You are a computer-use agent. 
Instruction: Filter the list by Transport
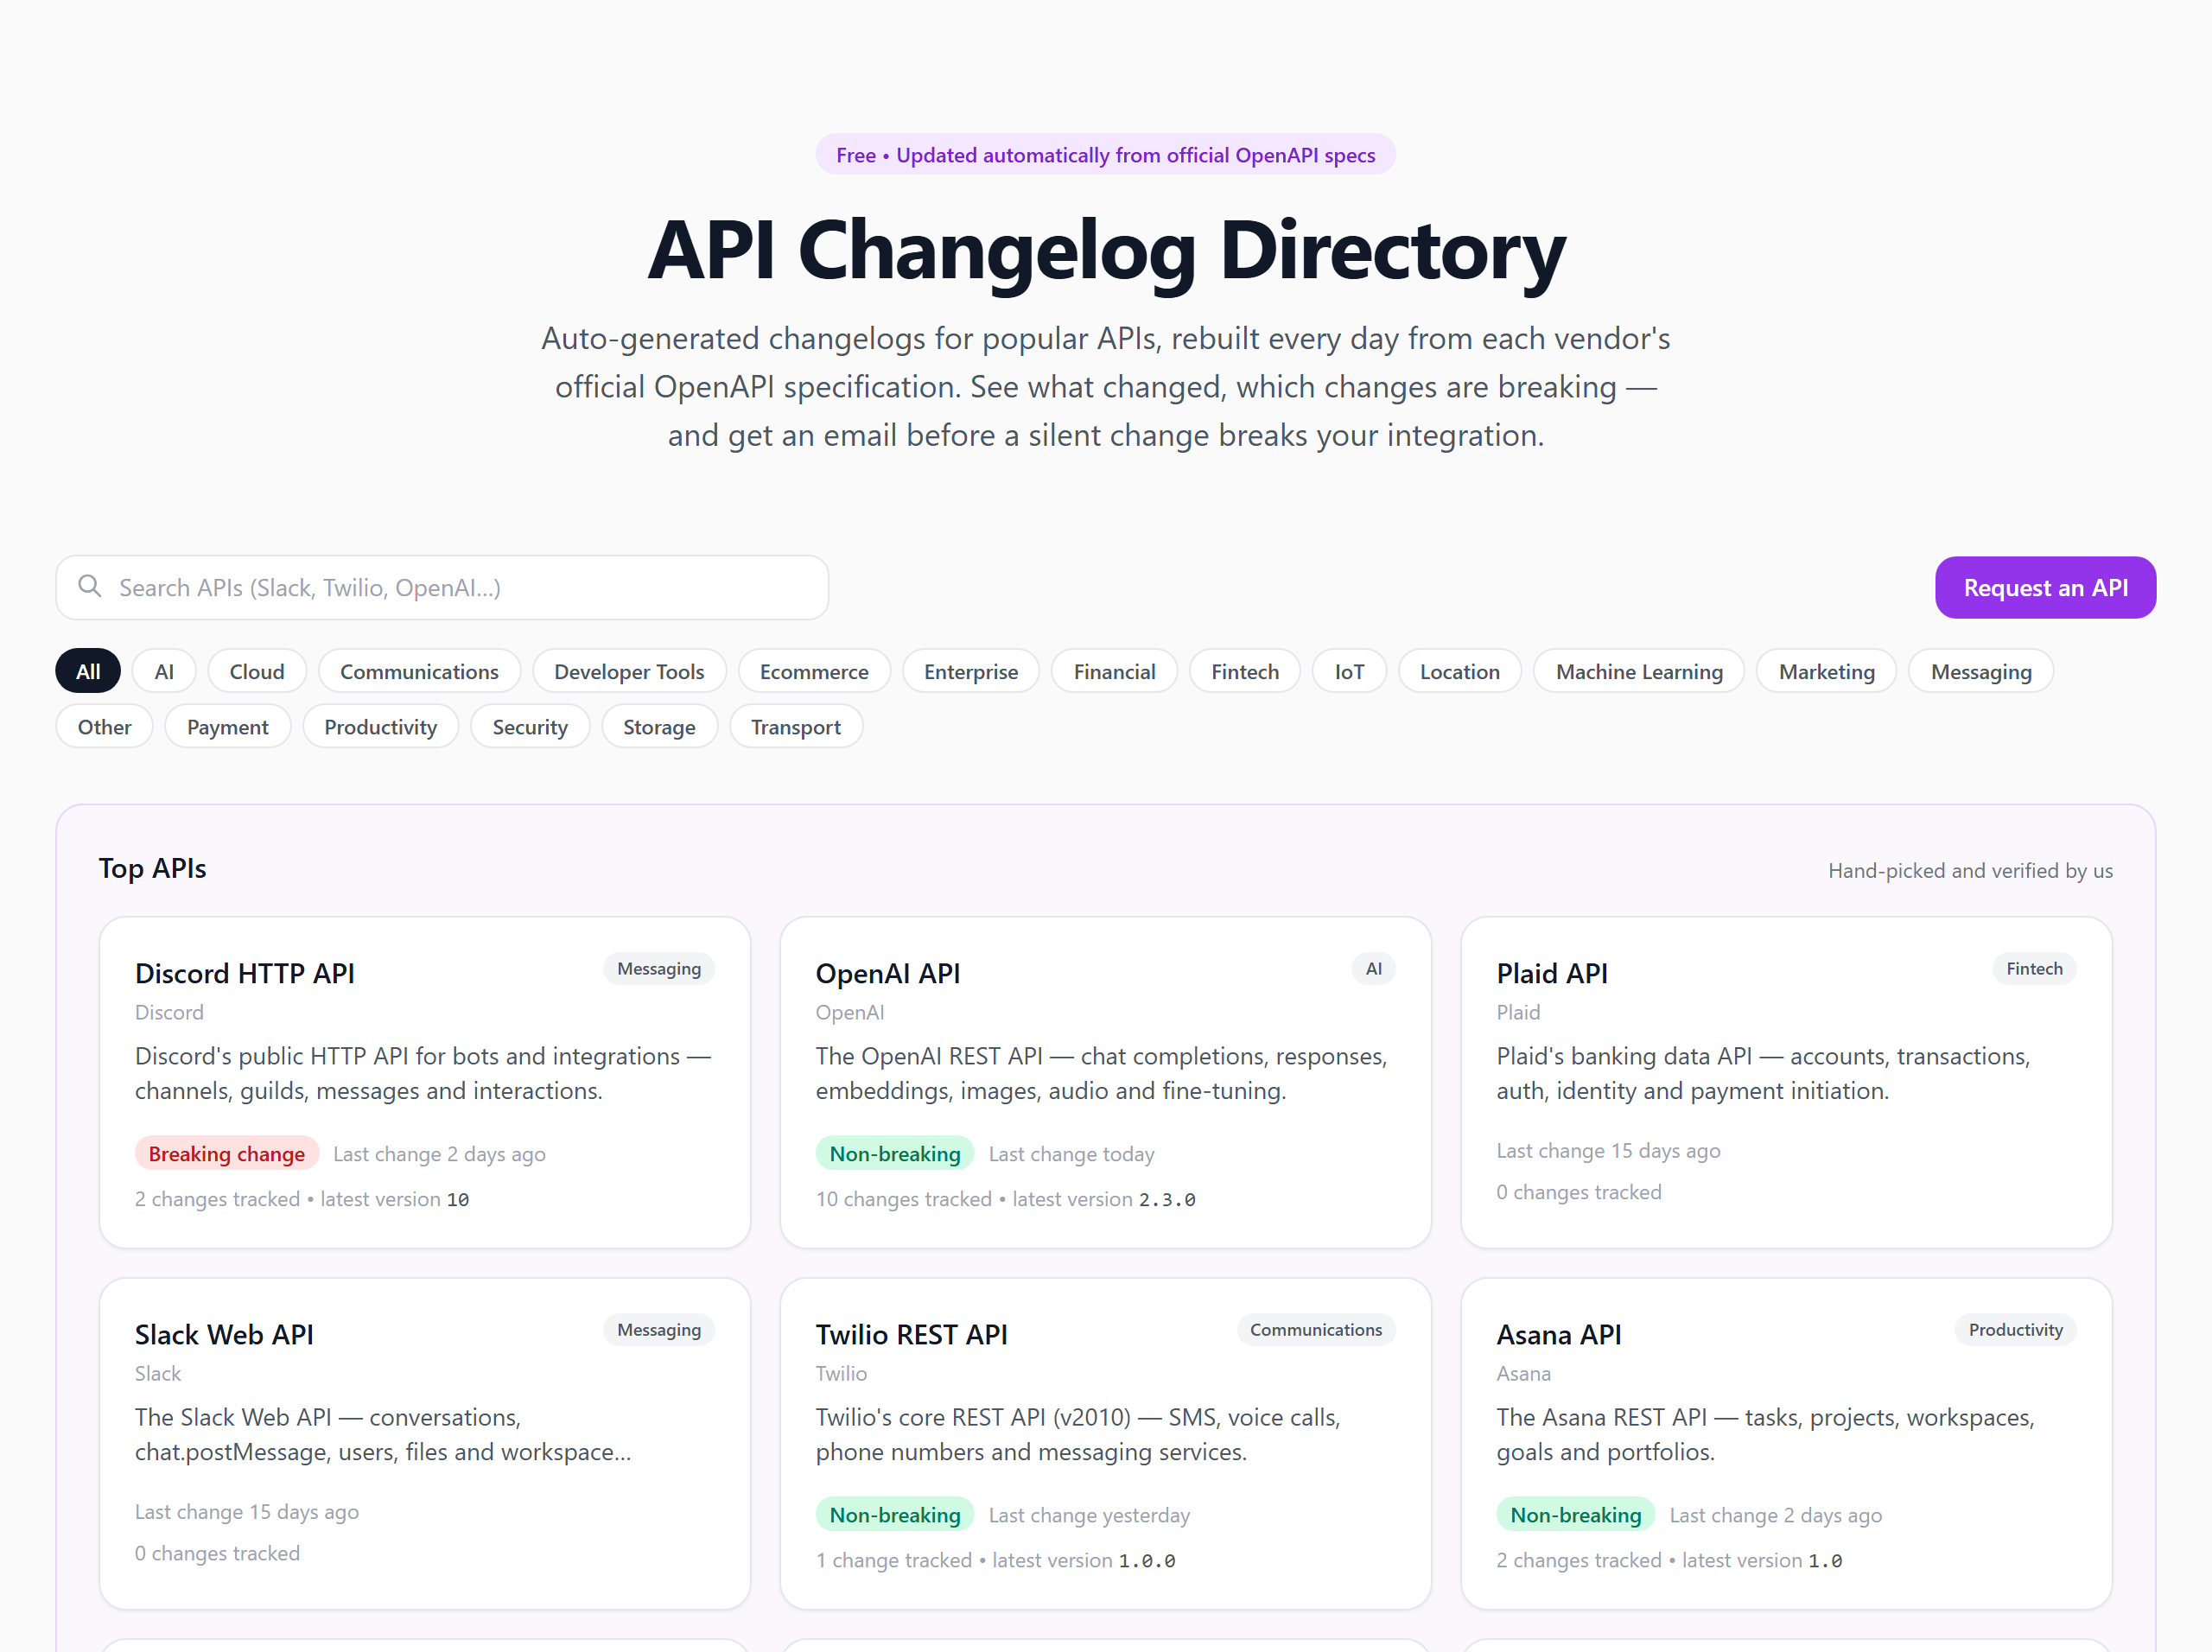(x=796, y=726)
